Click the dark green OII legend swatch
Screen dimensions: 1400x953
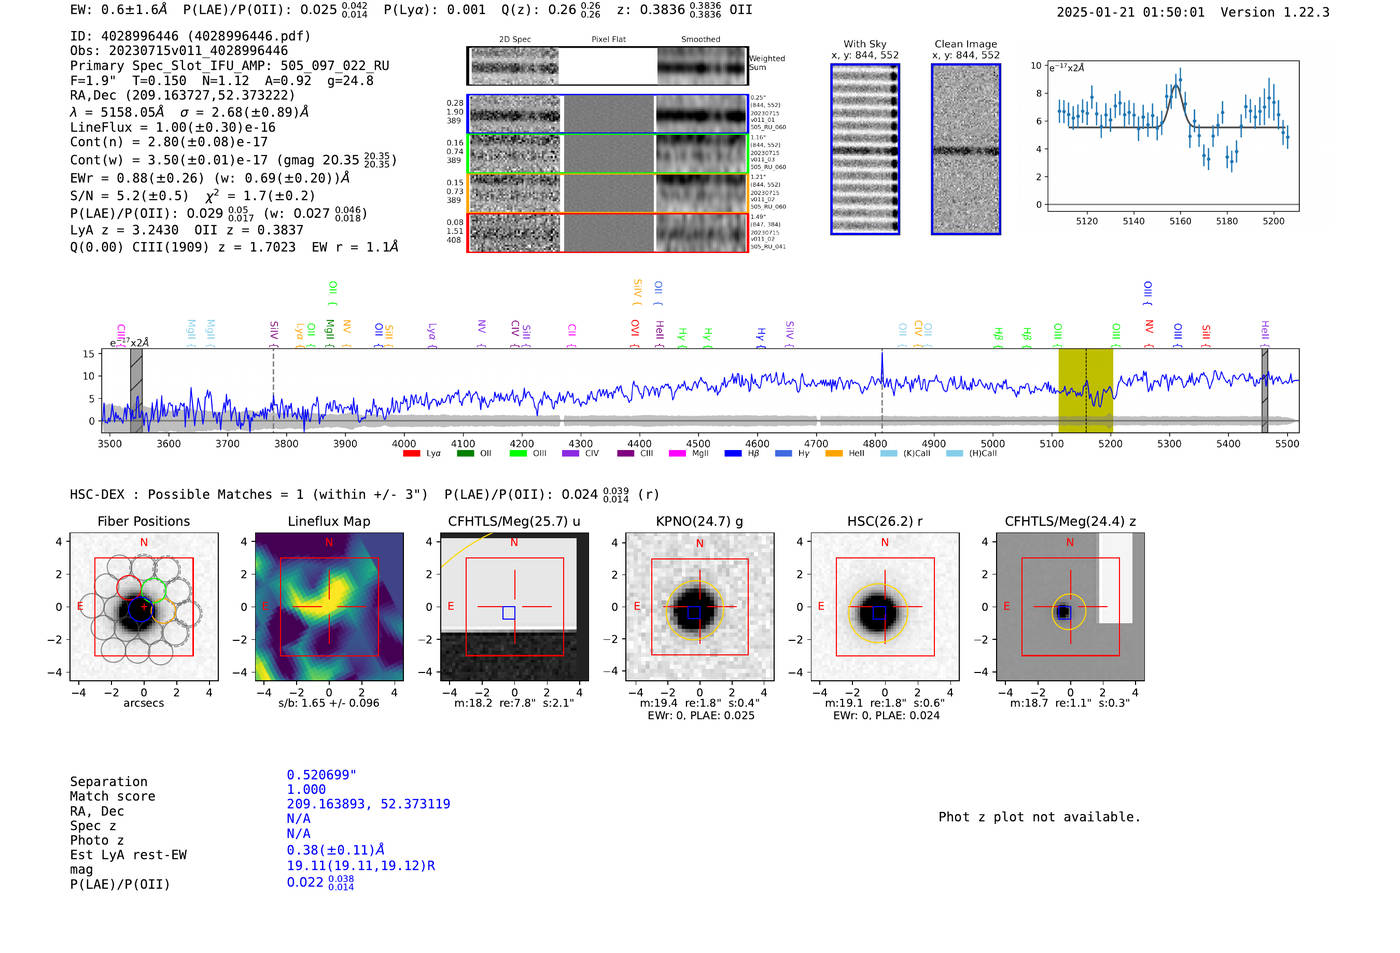[465, 454]
